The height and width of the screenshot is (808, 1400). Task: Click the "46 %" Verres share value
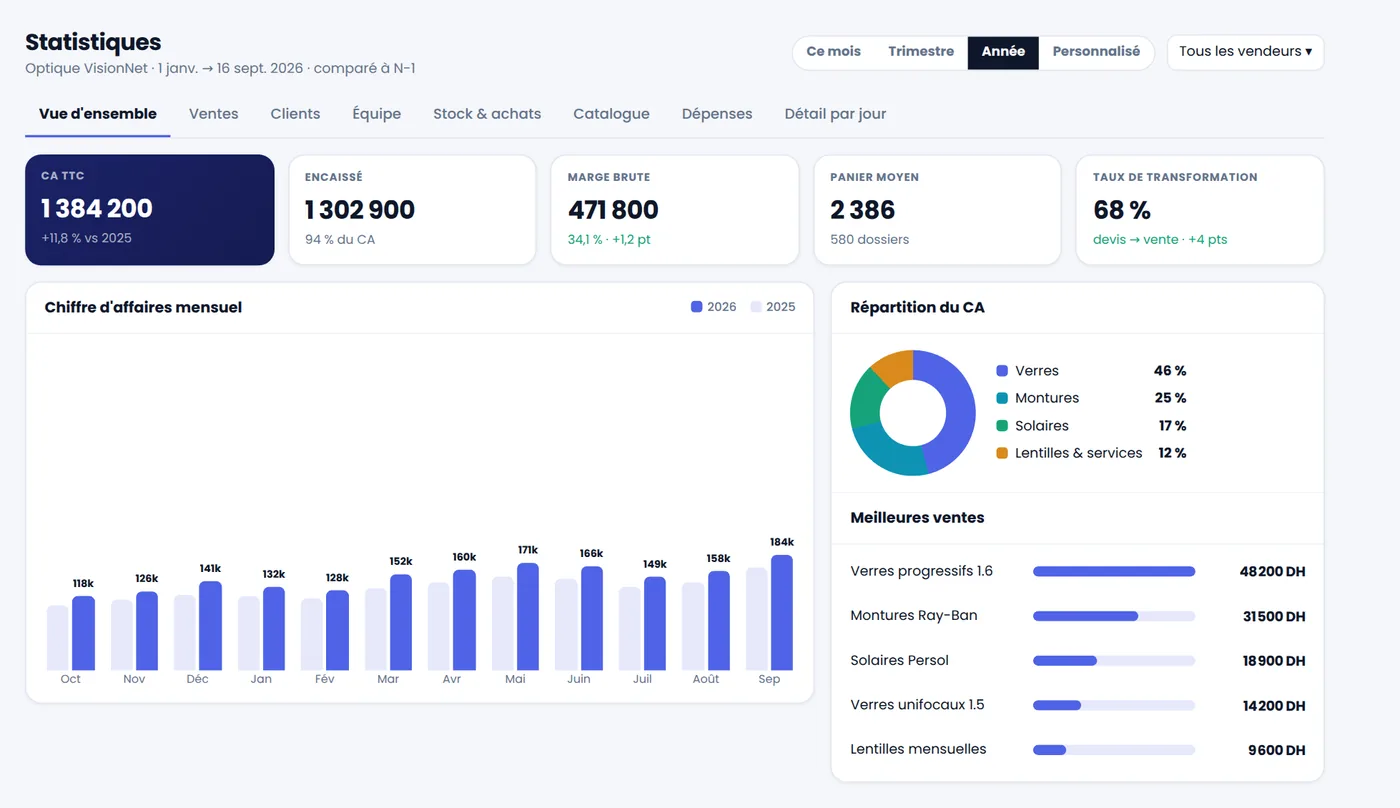tap(1170, 371)
